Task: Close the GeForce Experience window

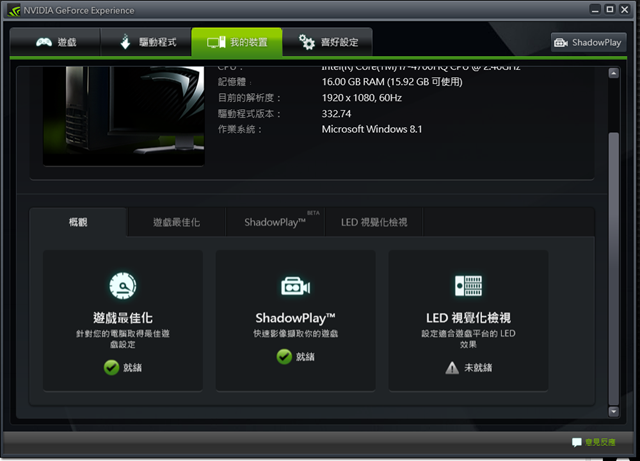Action: [x=624, y=9]
